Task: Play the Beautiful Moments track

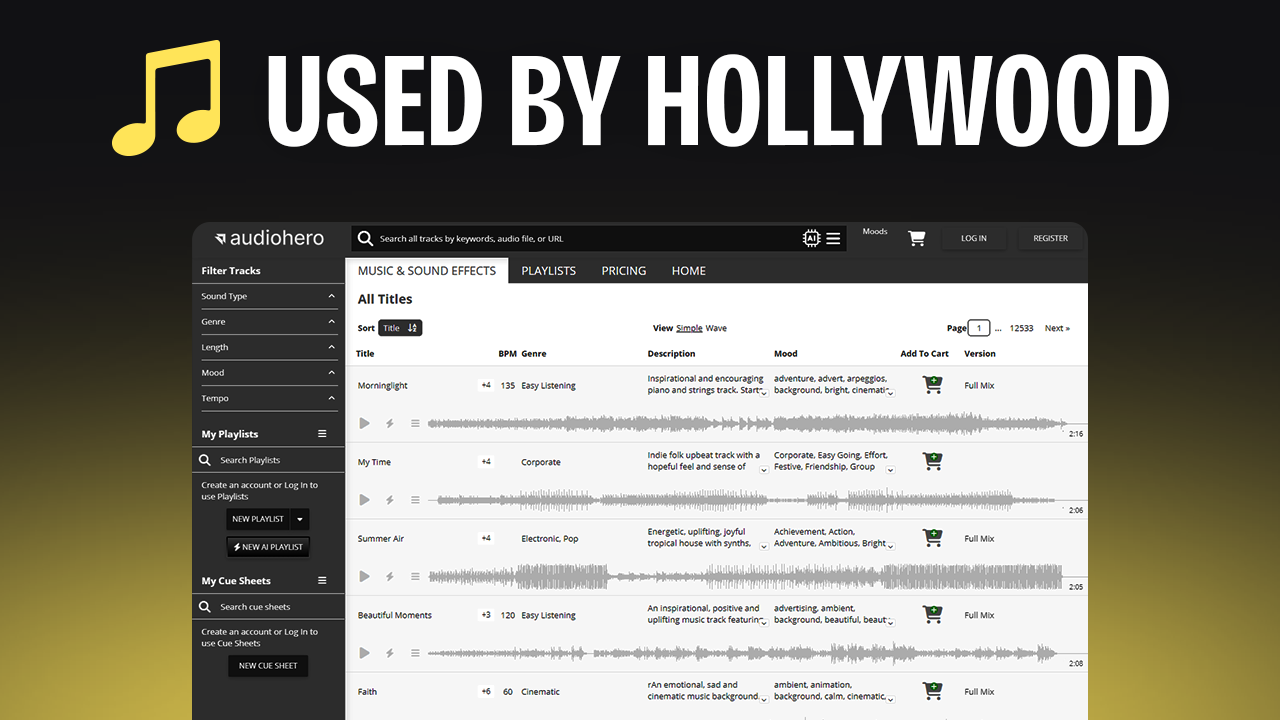Action: coord(365,653)
